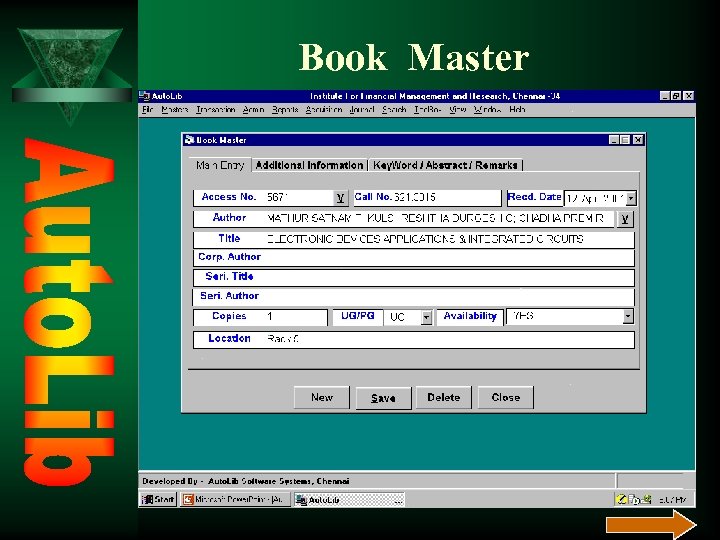The width and height of the screenshot is (720, 540).
Task: Click the Delete button
Action: click(x=444, y=397)
